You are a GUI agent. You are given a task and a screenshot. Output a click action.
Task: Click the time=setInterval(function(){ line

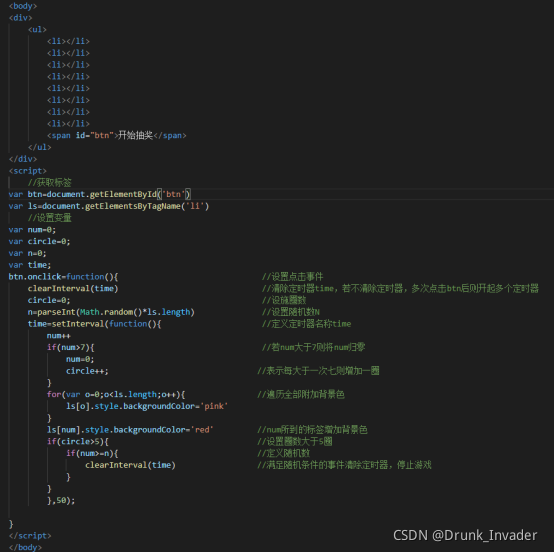point(94,324)
